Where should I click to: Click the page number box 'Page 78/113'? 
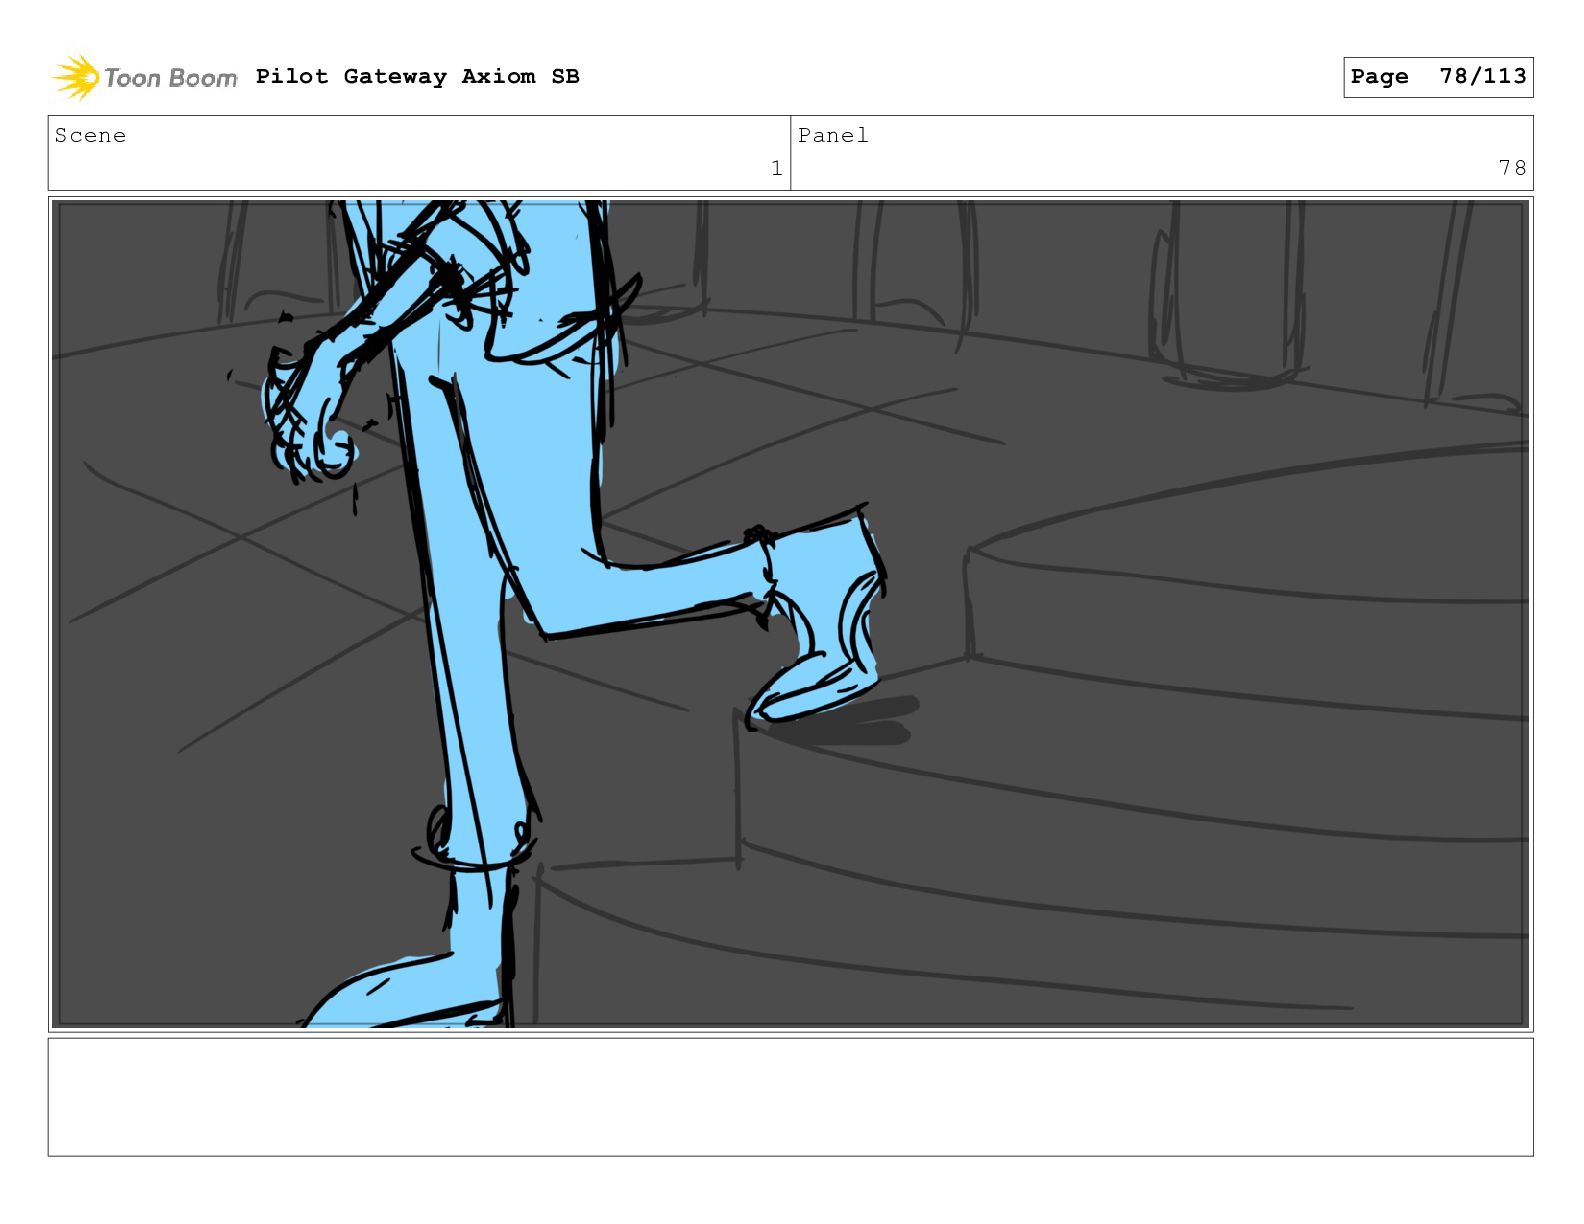[x=1438, y=77]
